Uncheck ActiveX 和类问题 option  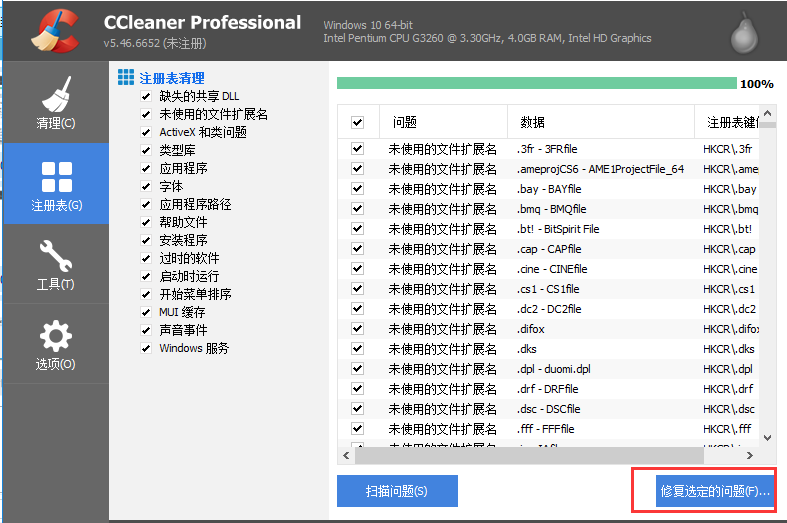146,133
